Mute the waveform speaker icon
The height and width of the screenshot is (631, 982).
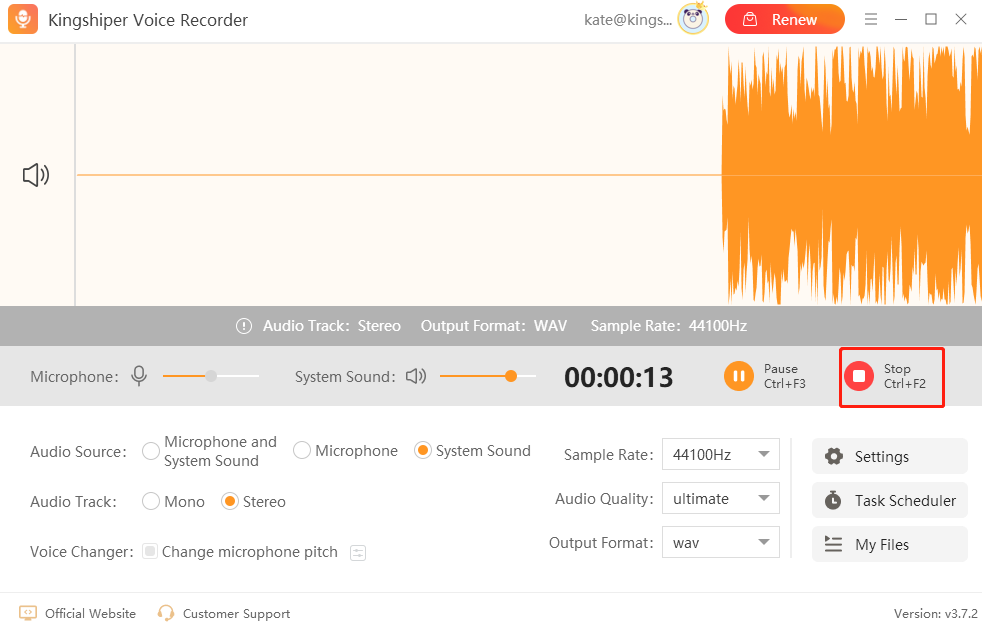(x=36, y=175)
